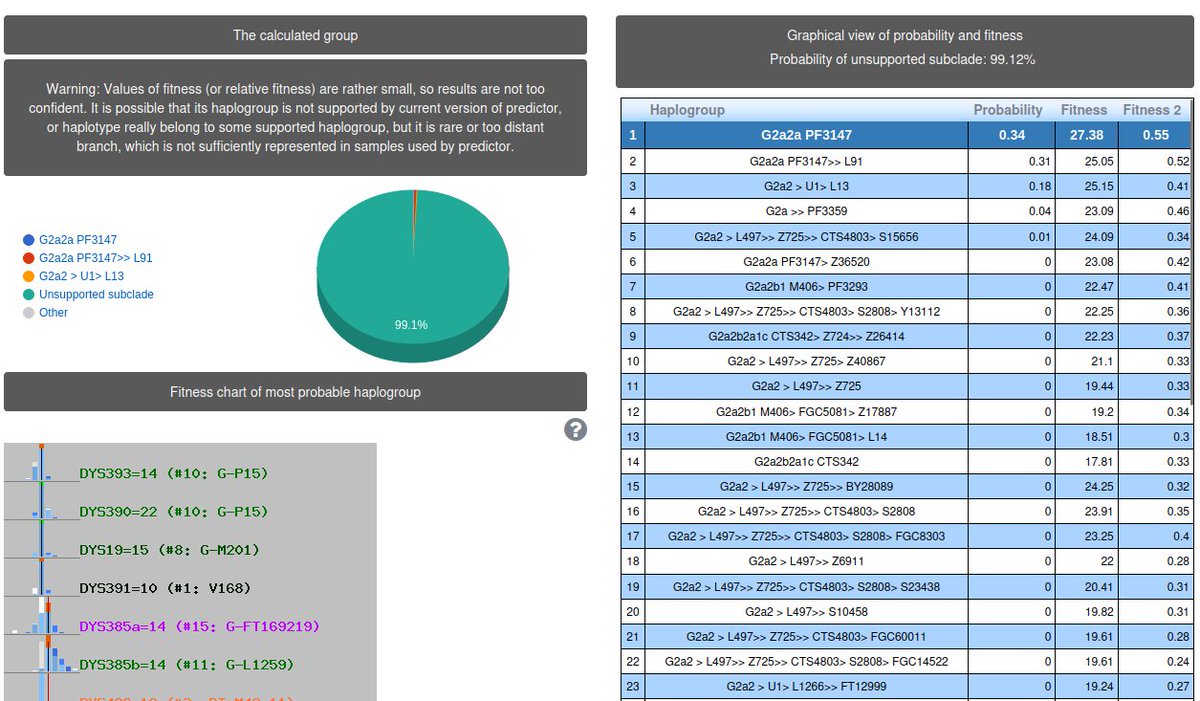The image size is (1200, 701).
Task: Select row ending in S2808> Y13112
Action: pos(908,311)
